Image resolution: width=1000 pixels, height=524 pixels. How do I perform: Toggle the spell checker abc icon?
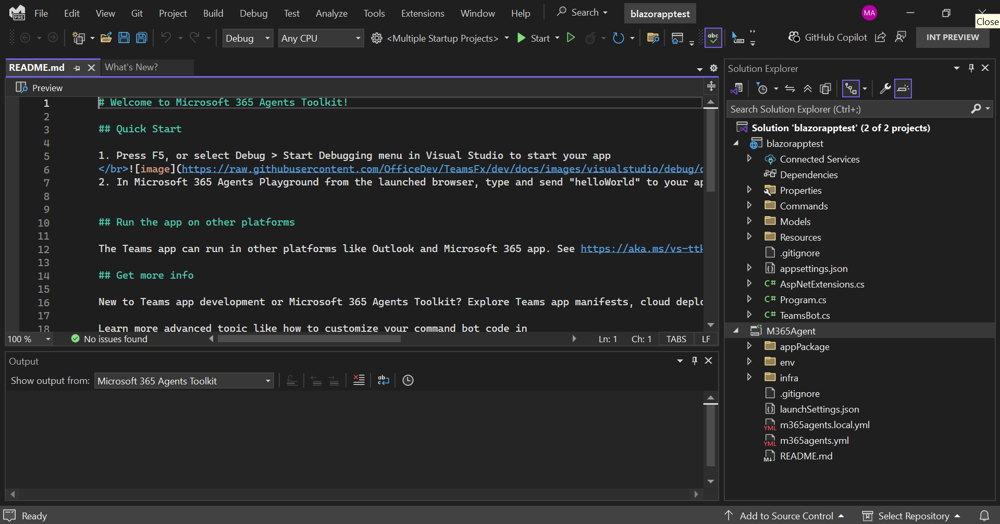pyautogui.click(x=713, y=38)
